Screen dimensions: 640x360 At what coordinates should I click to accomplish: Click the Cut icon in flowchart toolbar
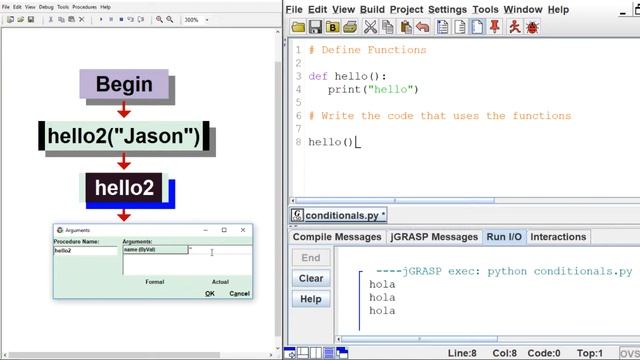point(51,19)
